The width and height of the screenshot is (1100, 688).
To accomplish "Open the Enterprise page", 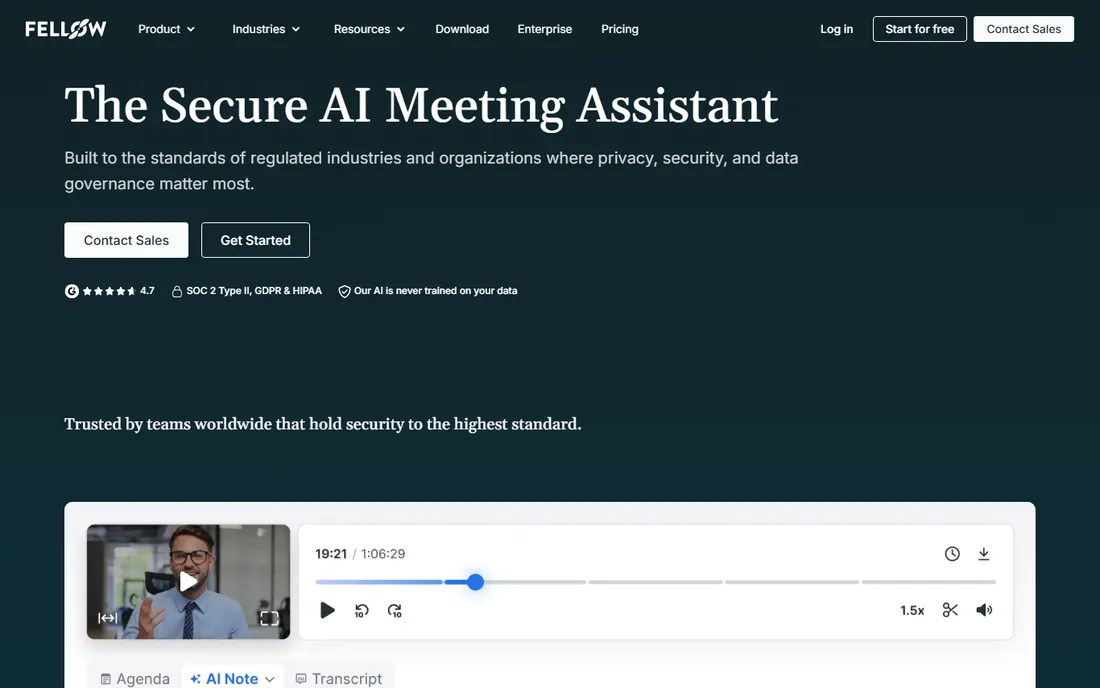I will 544,29.
